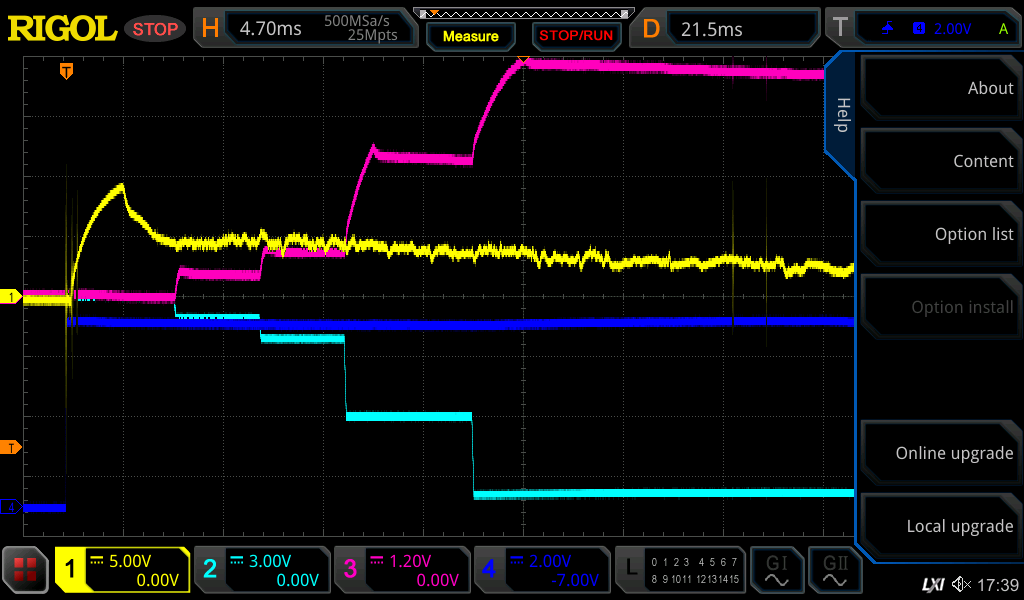Toggle channel 2 with 3.00V scale

(x=262, y=570)
